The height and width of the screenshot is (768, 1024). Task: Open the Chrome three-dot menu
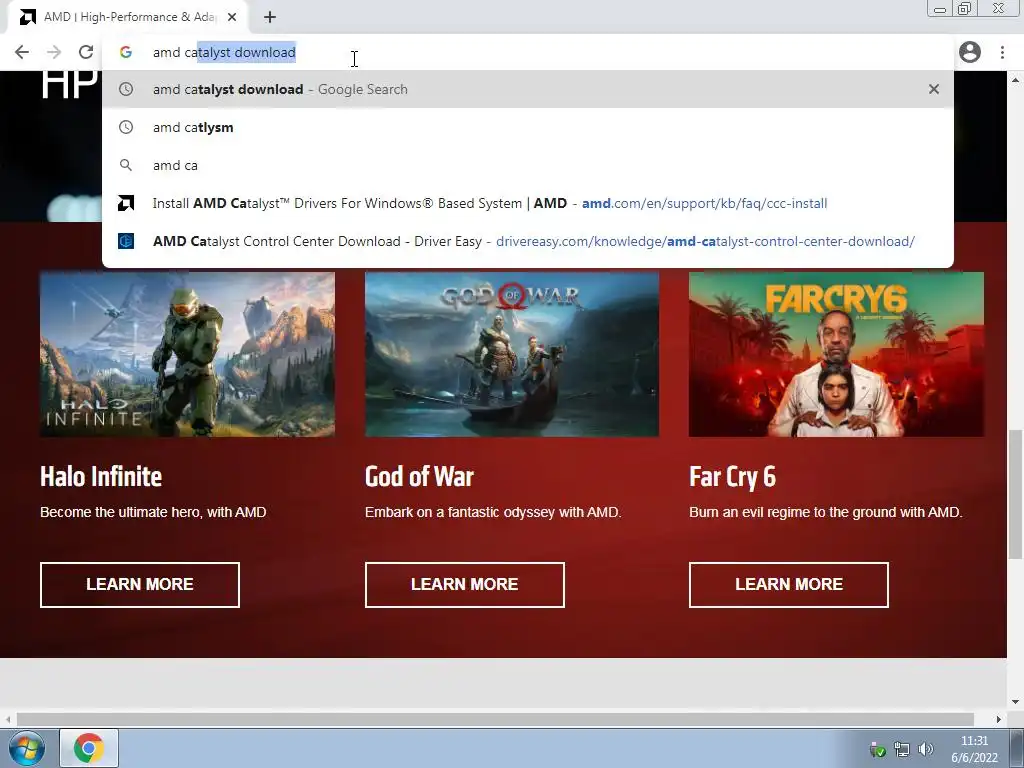pos(1002,52)
